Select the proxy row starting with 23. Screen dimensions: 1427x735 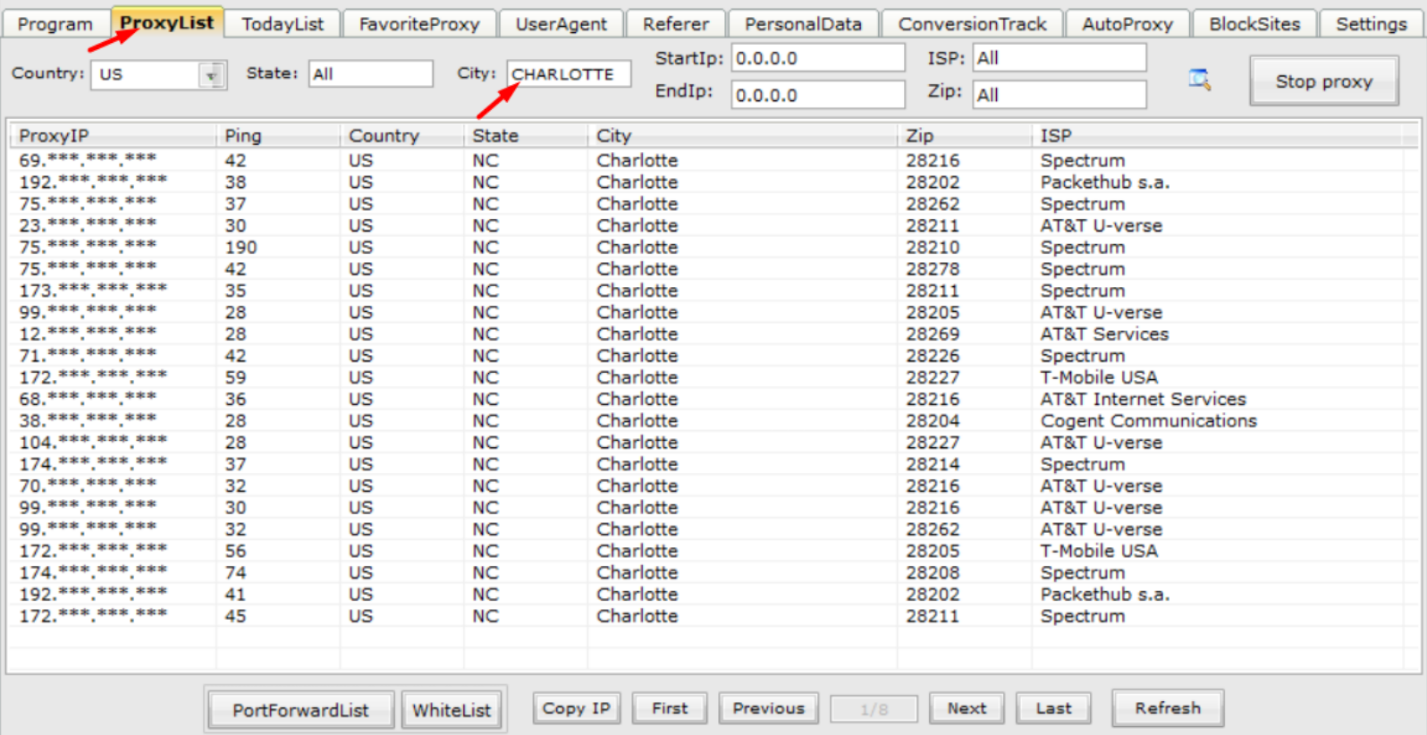(713, 225)
